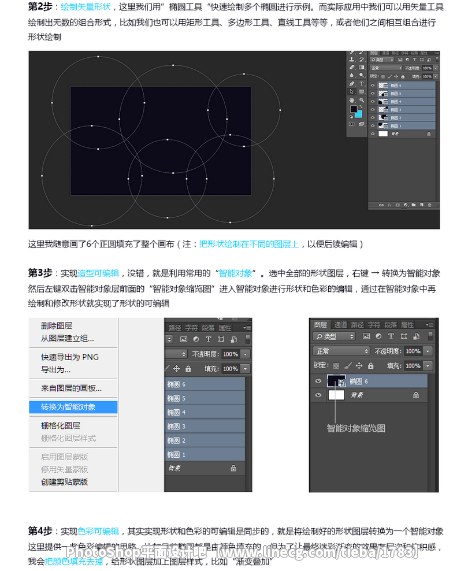The width and height of the screenshot is (474, 571).
Task: Click the foreground dark color swatch
Action: (353, 109)
